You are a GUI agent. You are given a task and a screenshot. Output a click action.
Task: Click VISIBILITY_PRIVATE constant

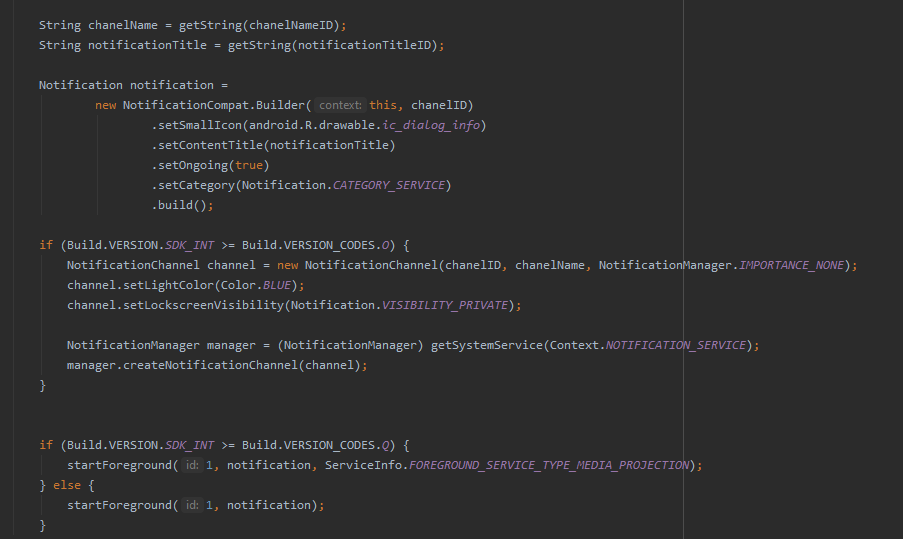[x=445, y=305]
